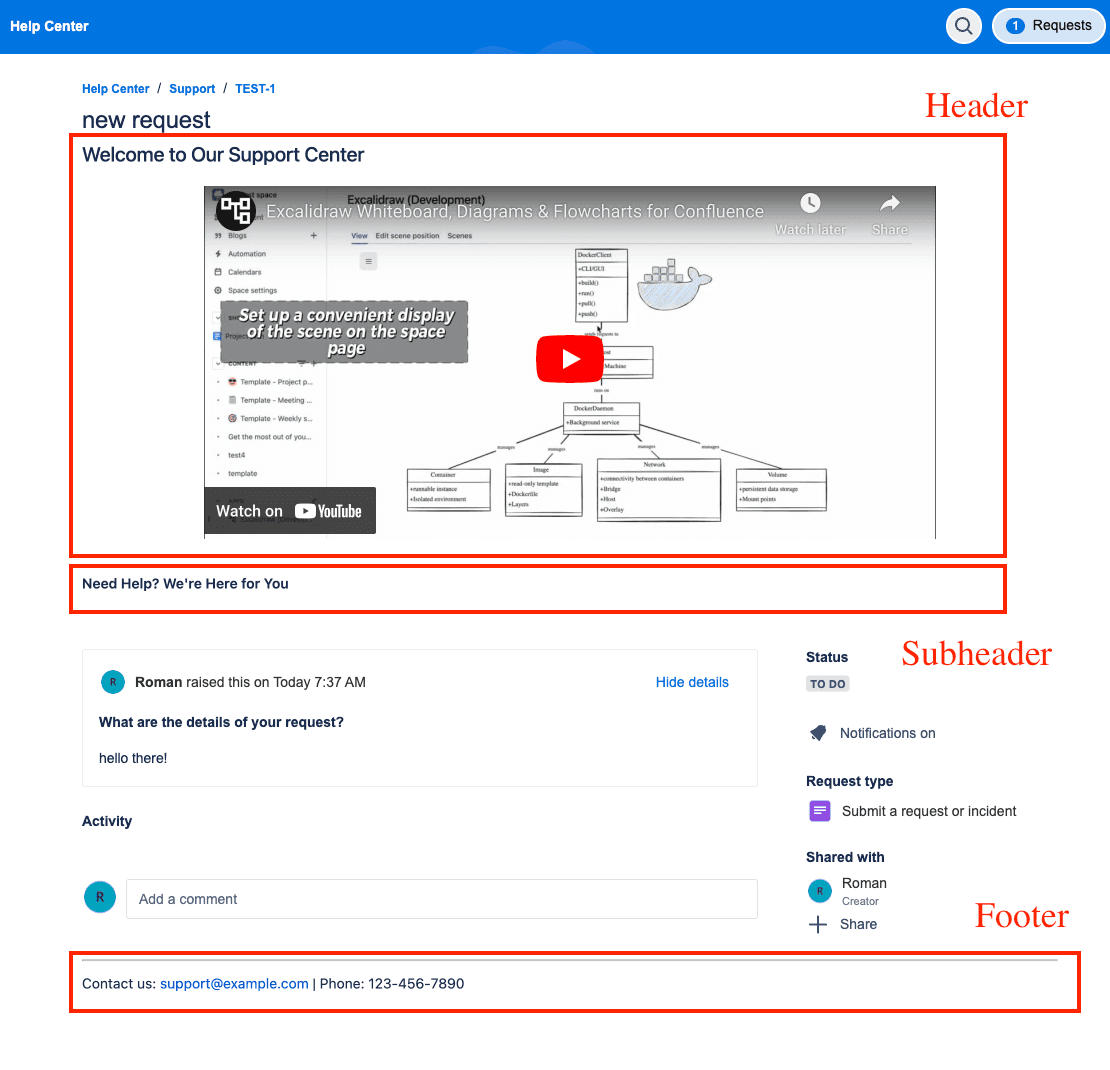
Task: Click the TO DO status badge
Action: [x=828, y=684]
